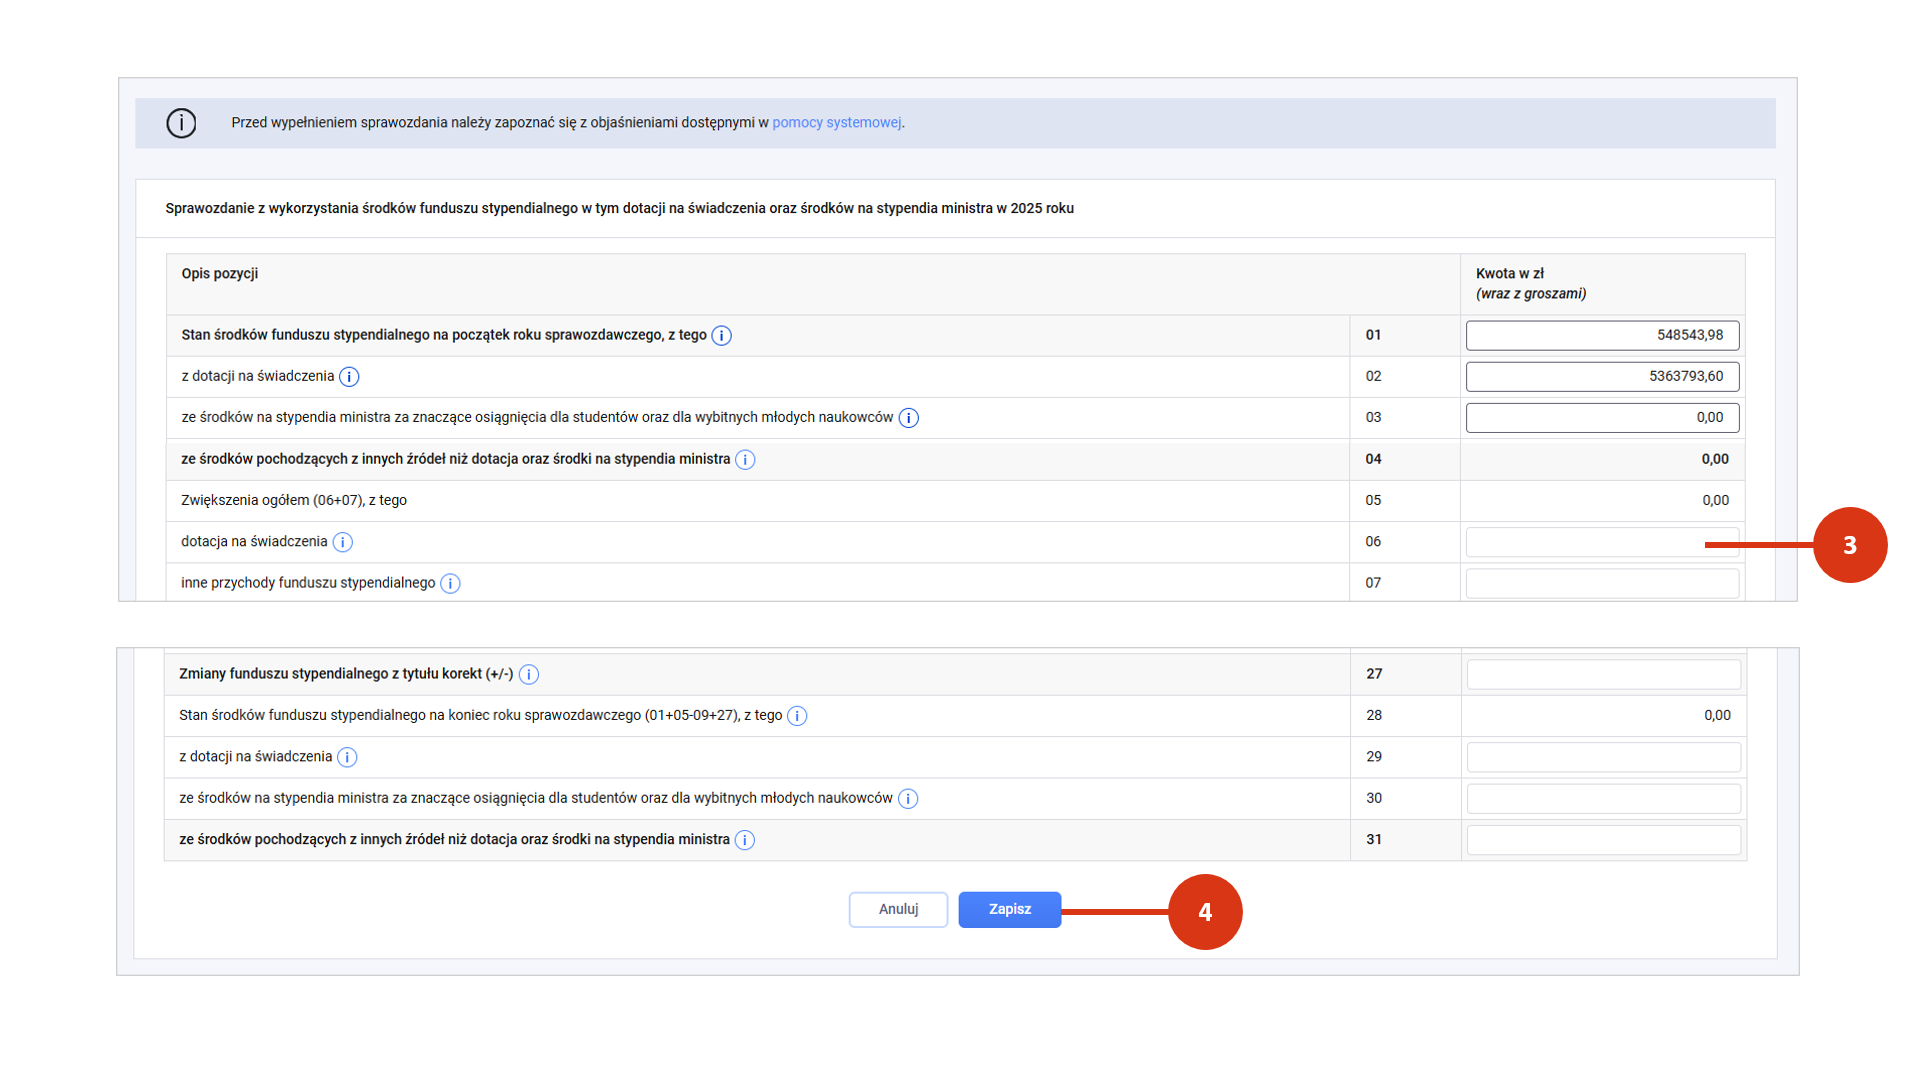The image size is (1917, 1066).
Task: Click info icon for row 01 opening balance
Action: [x=721, y=336]
